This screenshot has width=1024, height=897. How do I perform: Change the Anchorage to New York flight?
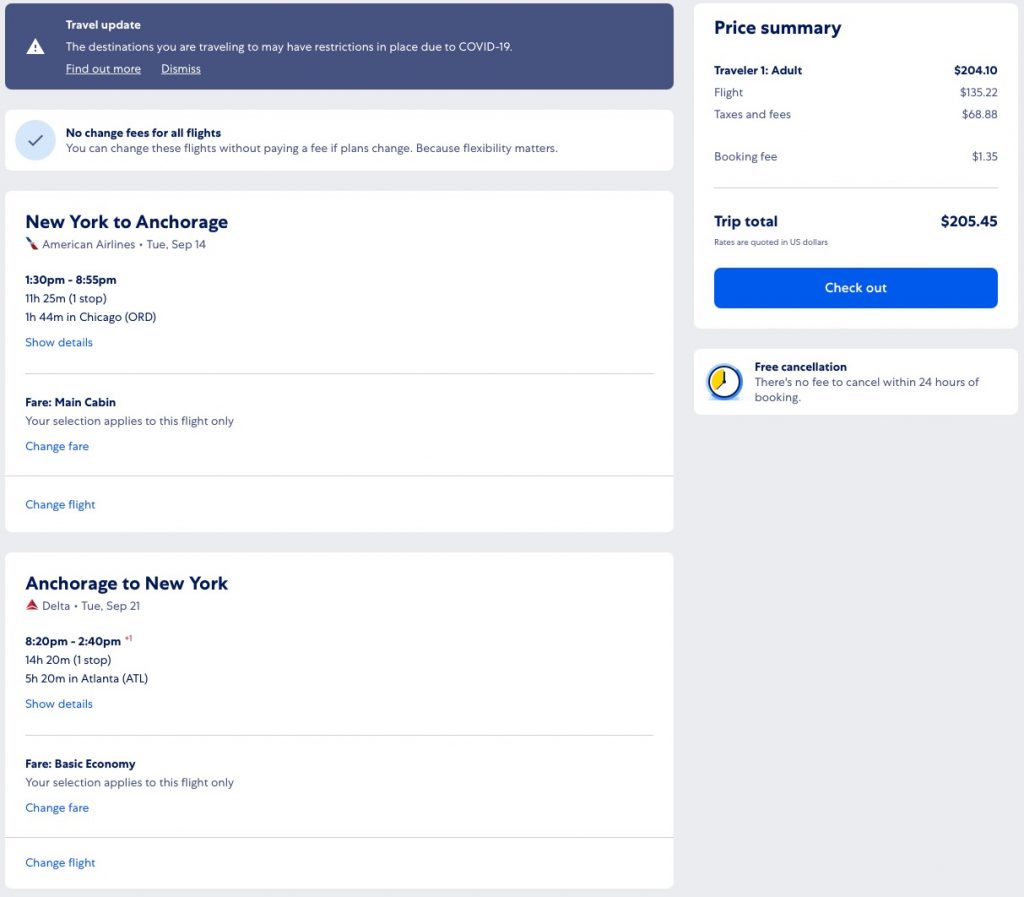coord(60,863)
